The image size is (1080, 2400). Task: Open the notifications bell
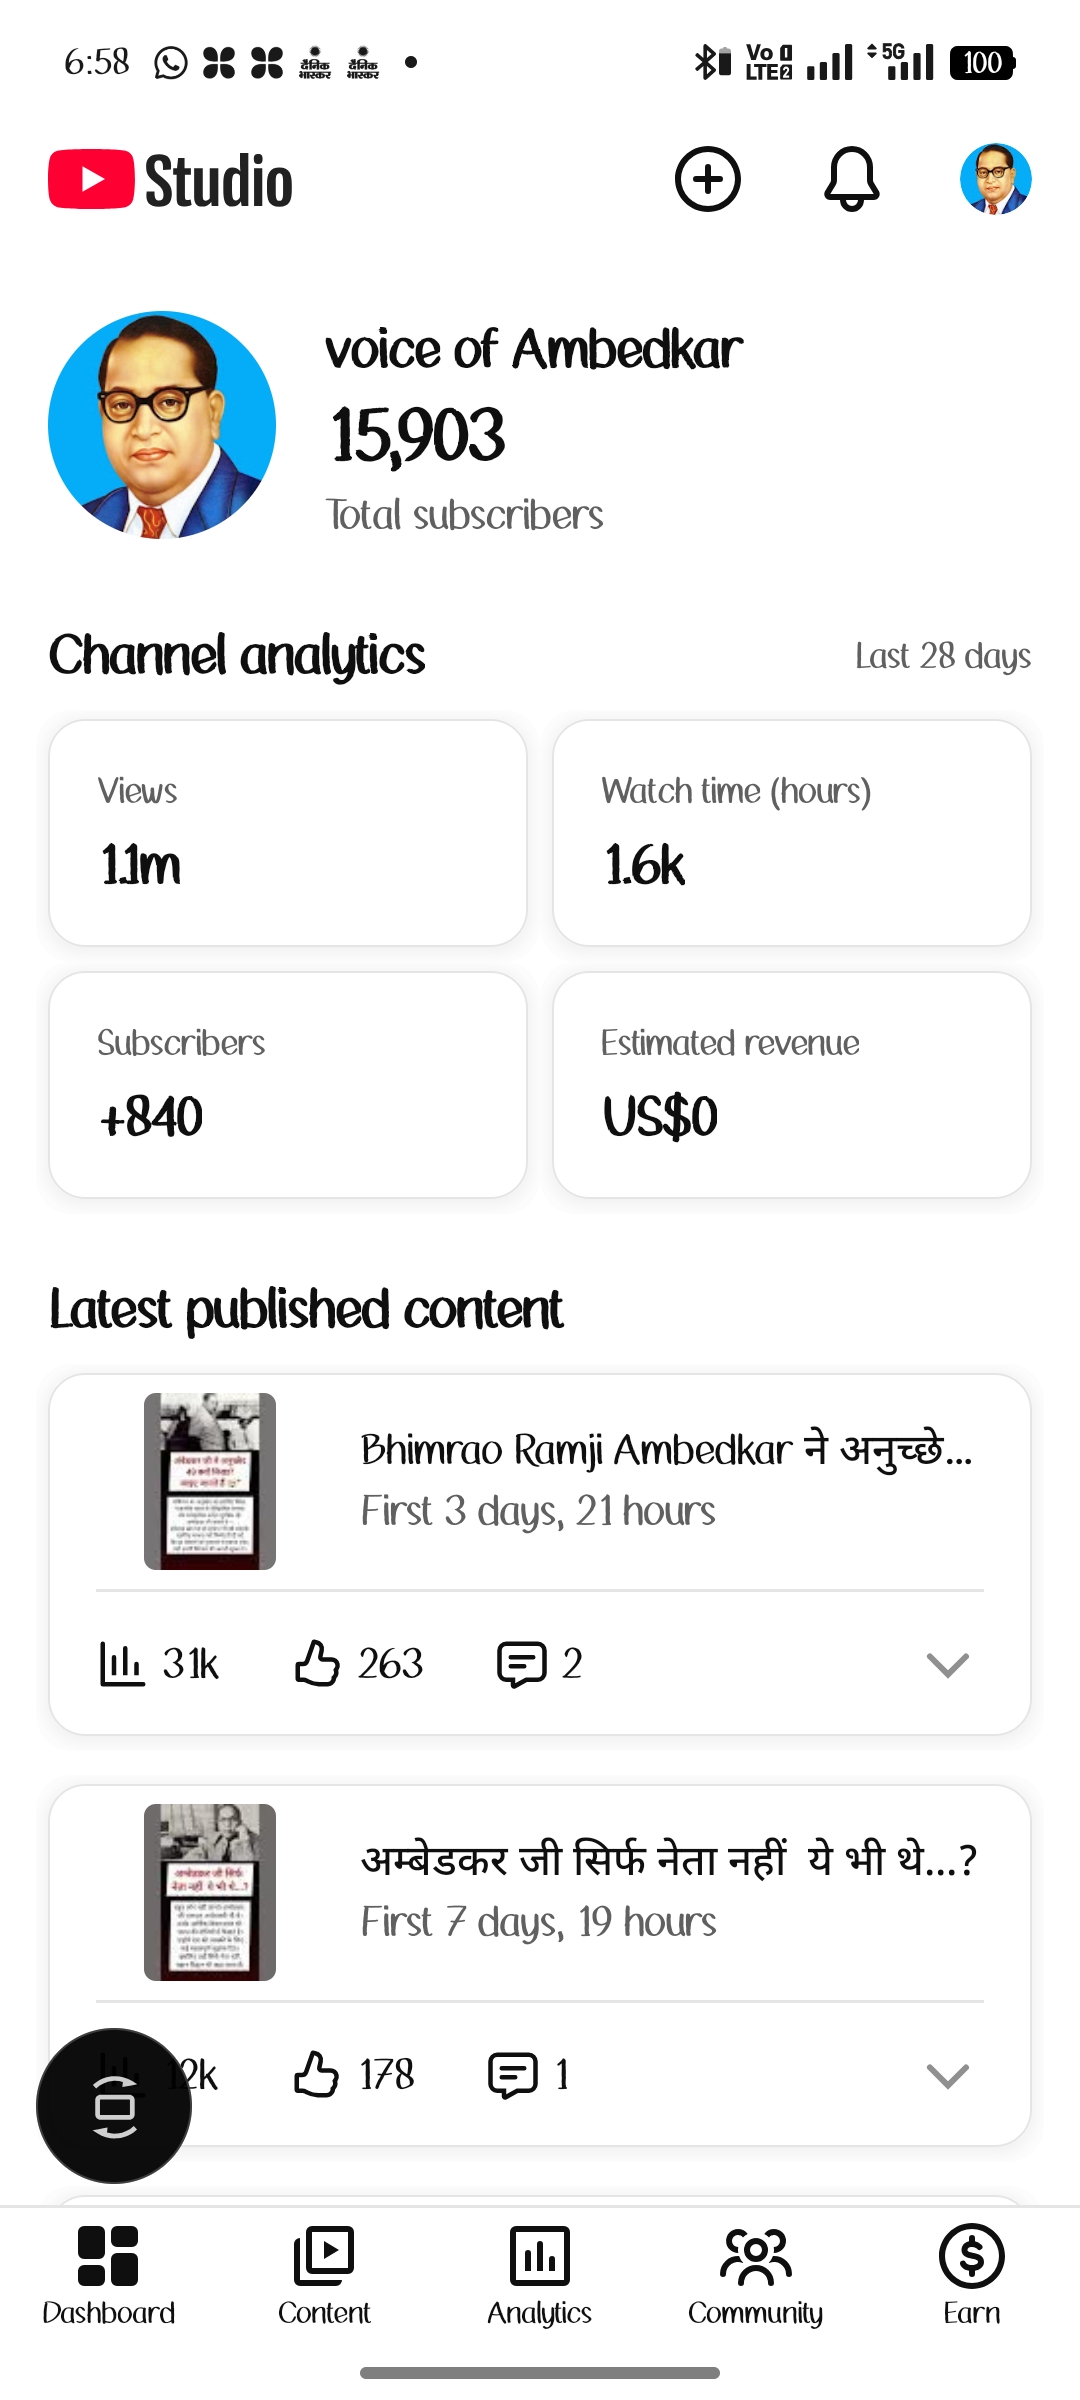(x=851, y=180)
